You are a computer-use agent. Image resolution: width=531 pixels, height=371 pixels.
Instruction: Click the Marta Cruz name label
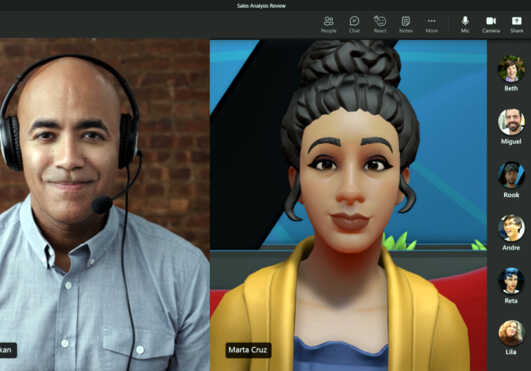pos(248,350)
